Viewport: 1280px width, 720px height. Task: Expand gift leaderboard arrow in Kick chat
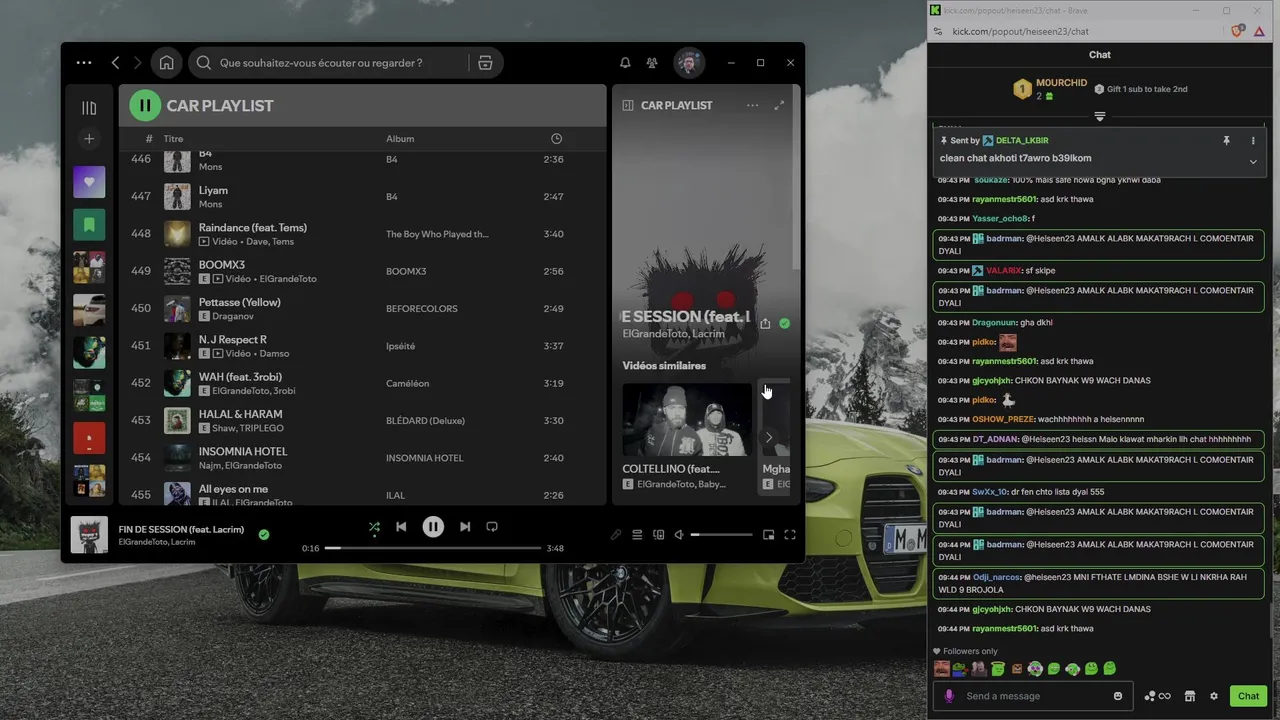tap(1099, 117)
